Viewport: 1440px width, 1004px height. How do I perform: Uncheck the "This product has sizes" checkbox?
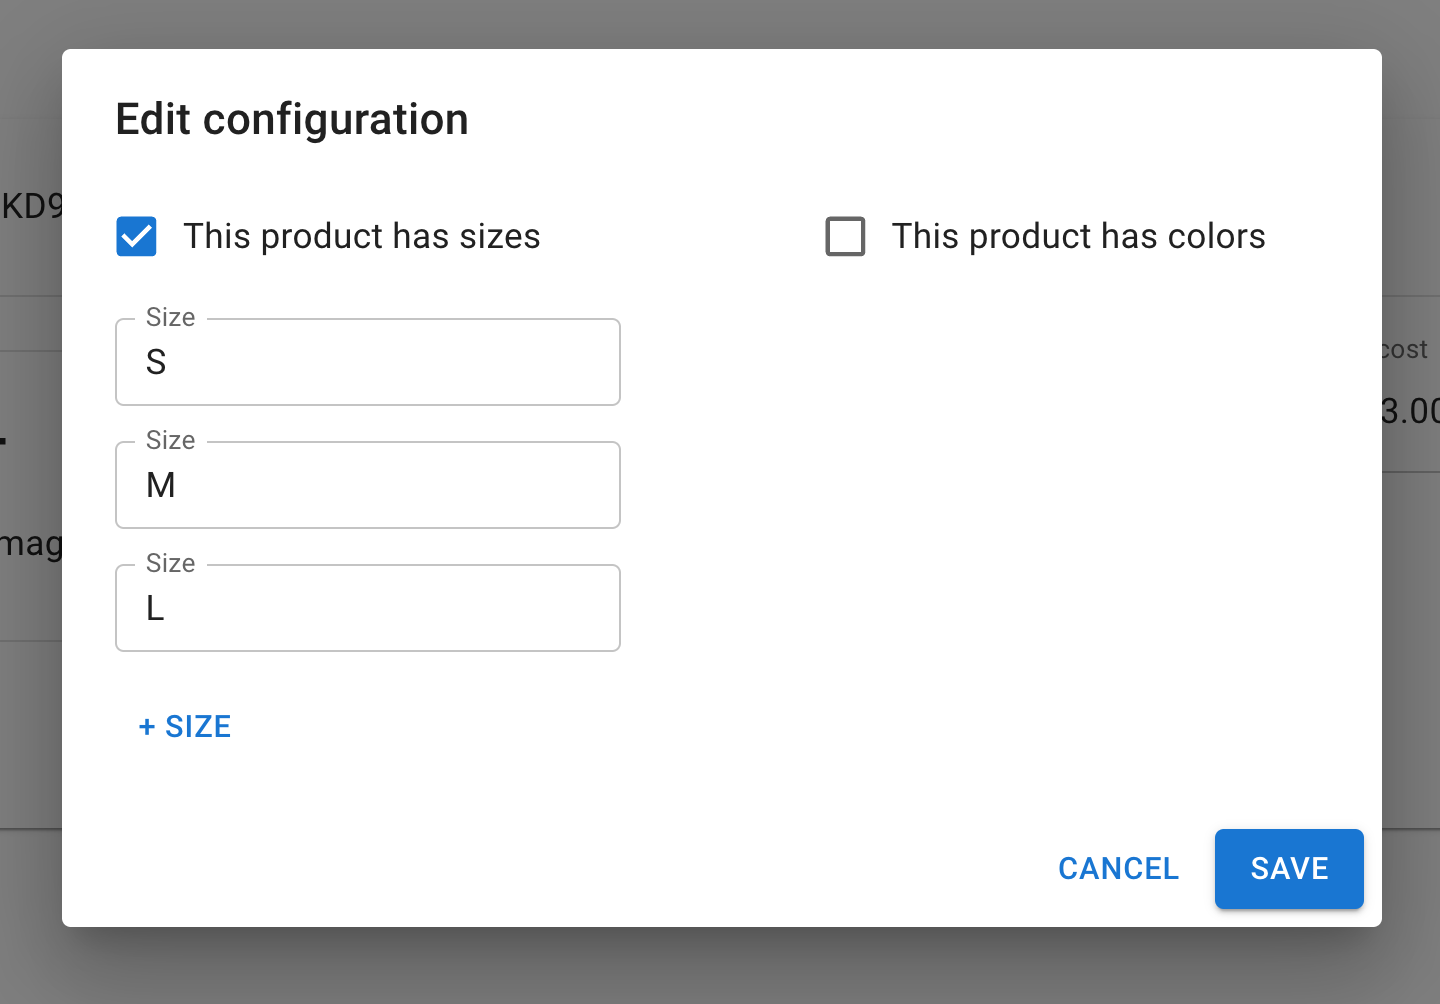tap(137, 237)
